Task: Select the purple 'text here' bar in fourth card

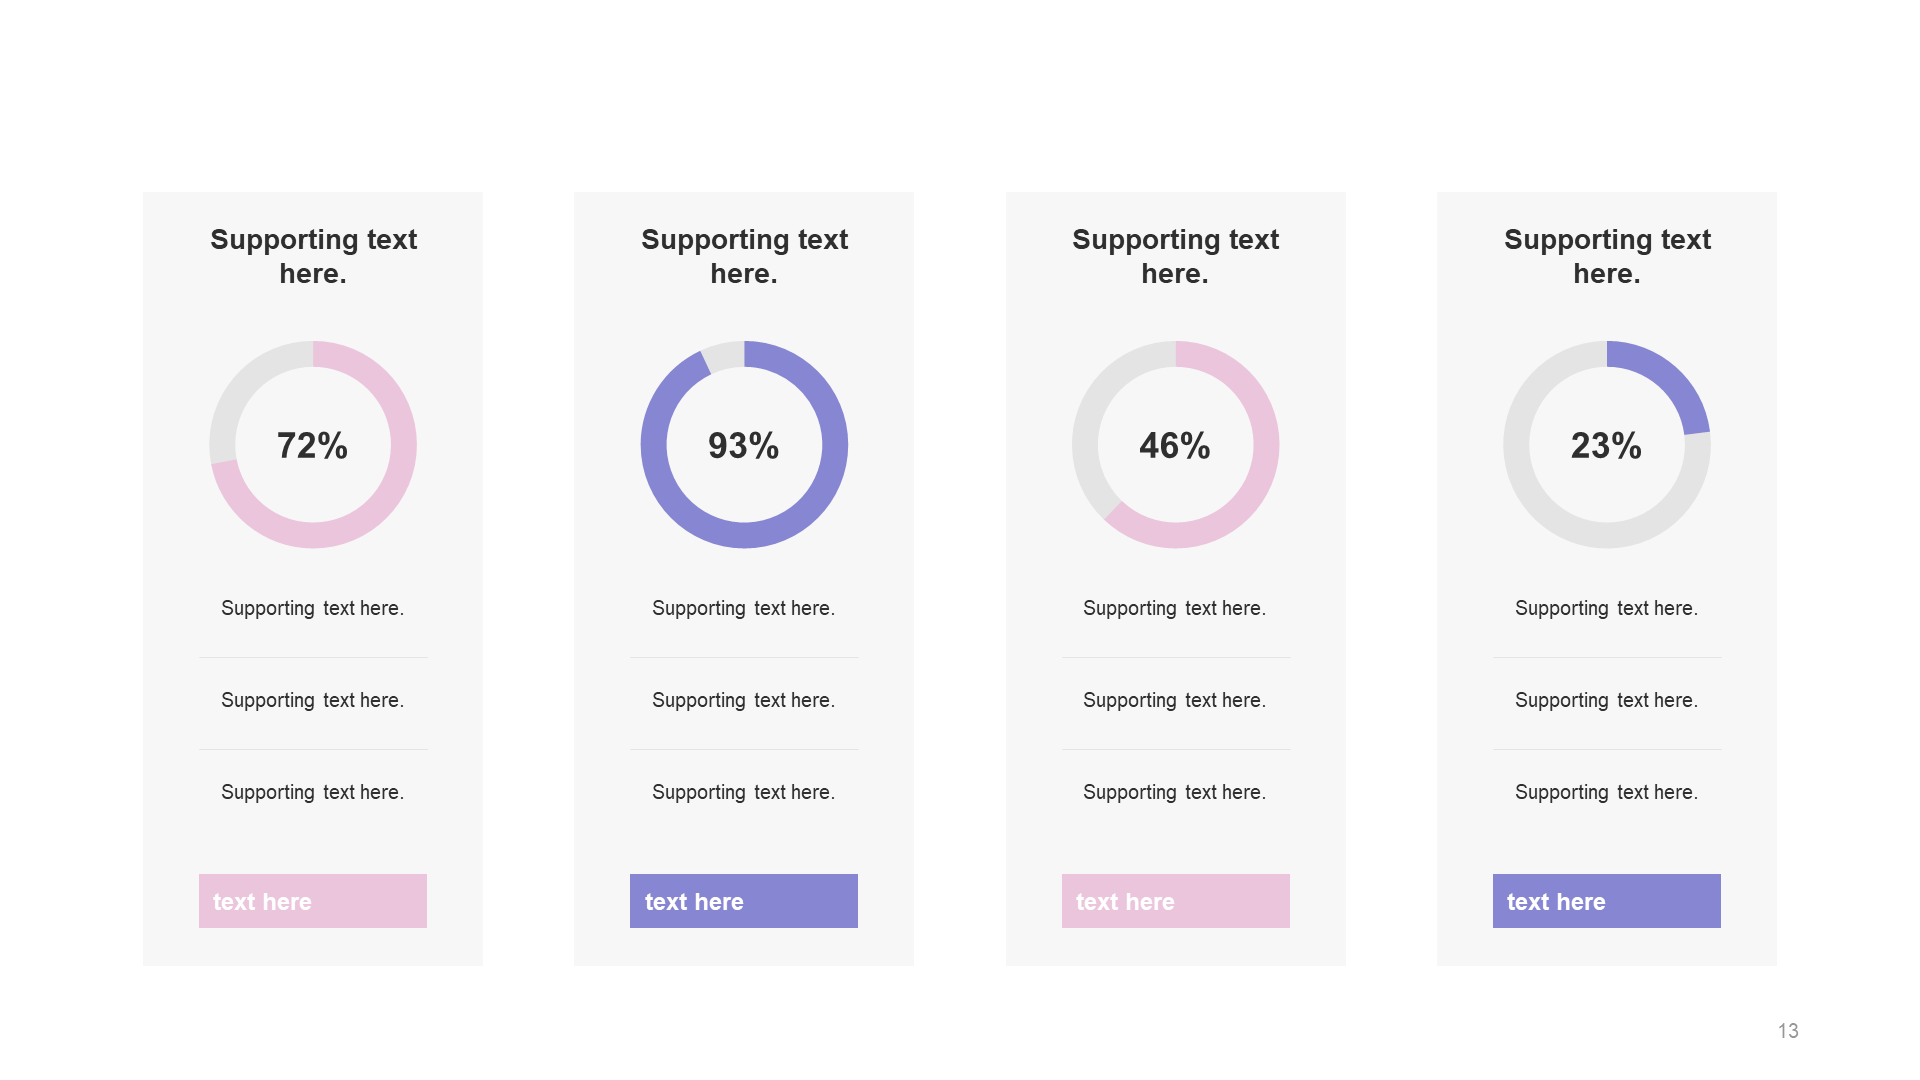Action: click(x=1607, y=901)
